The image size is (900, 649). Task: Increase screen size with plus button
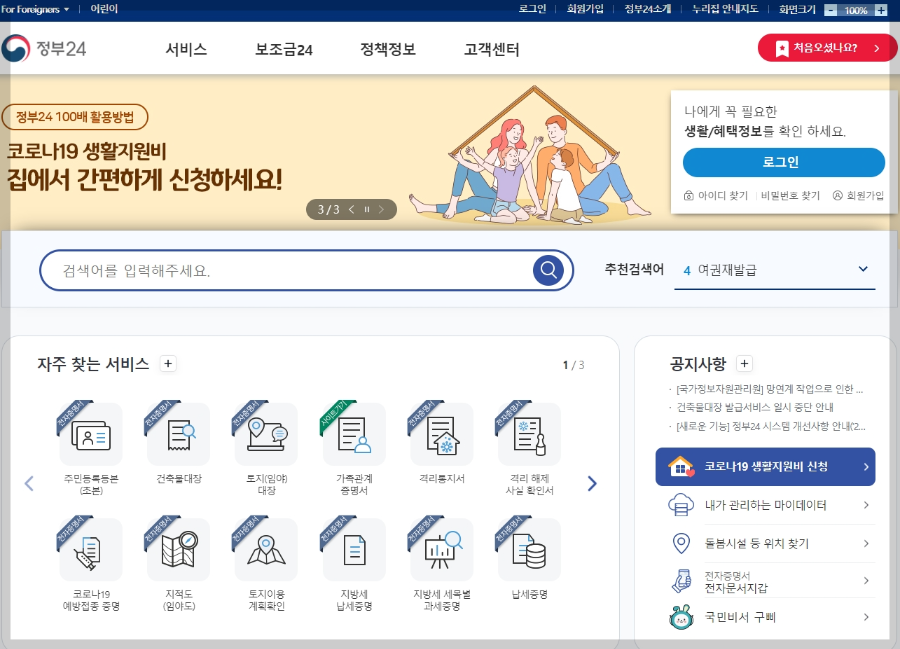point(881,10)
